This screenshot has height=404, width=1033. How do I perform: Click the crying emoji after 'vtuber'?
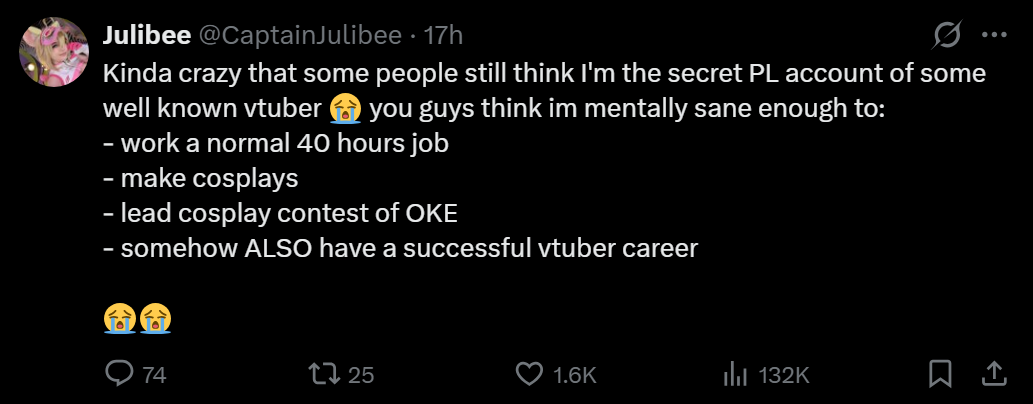[x=345, y=109]
